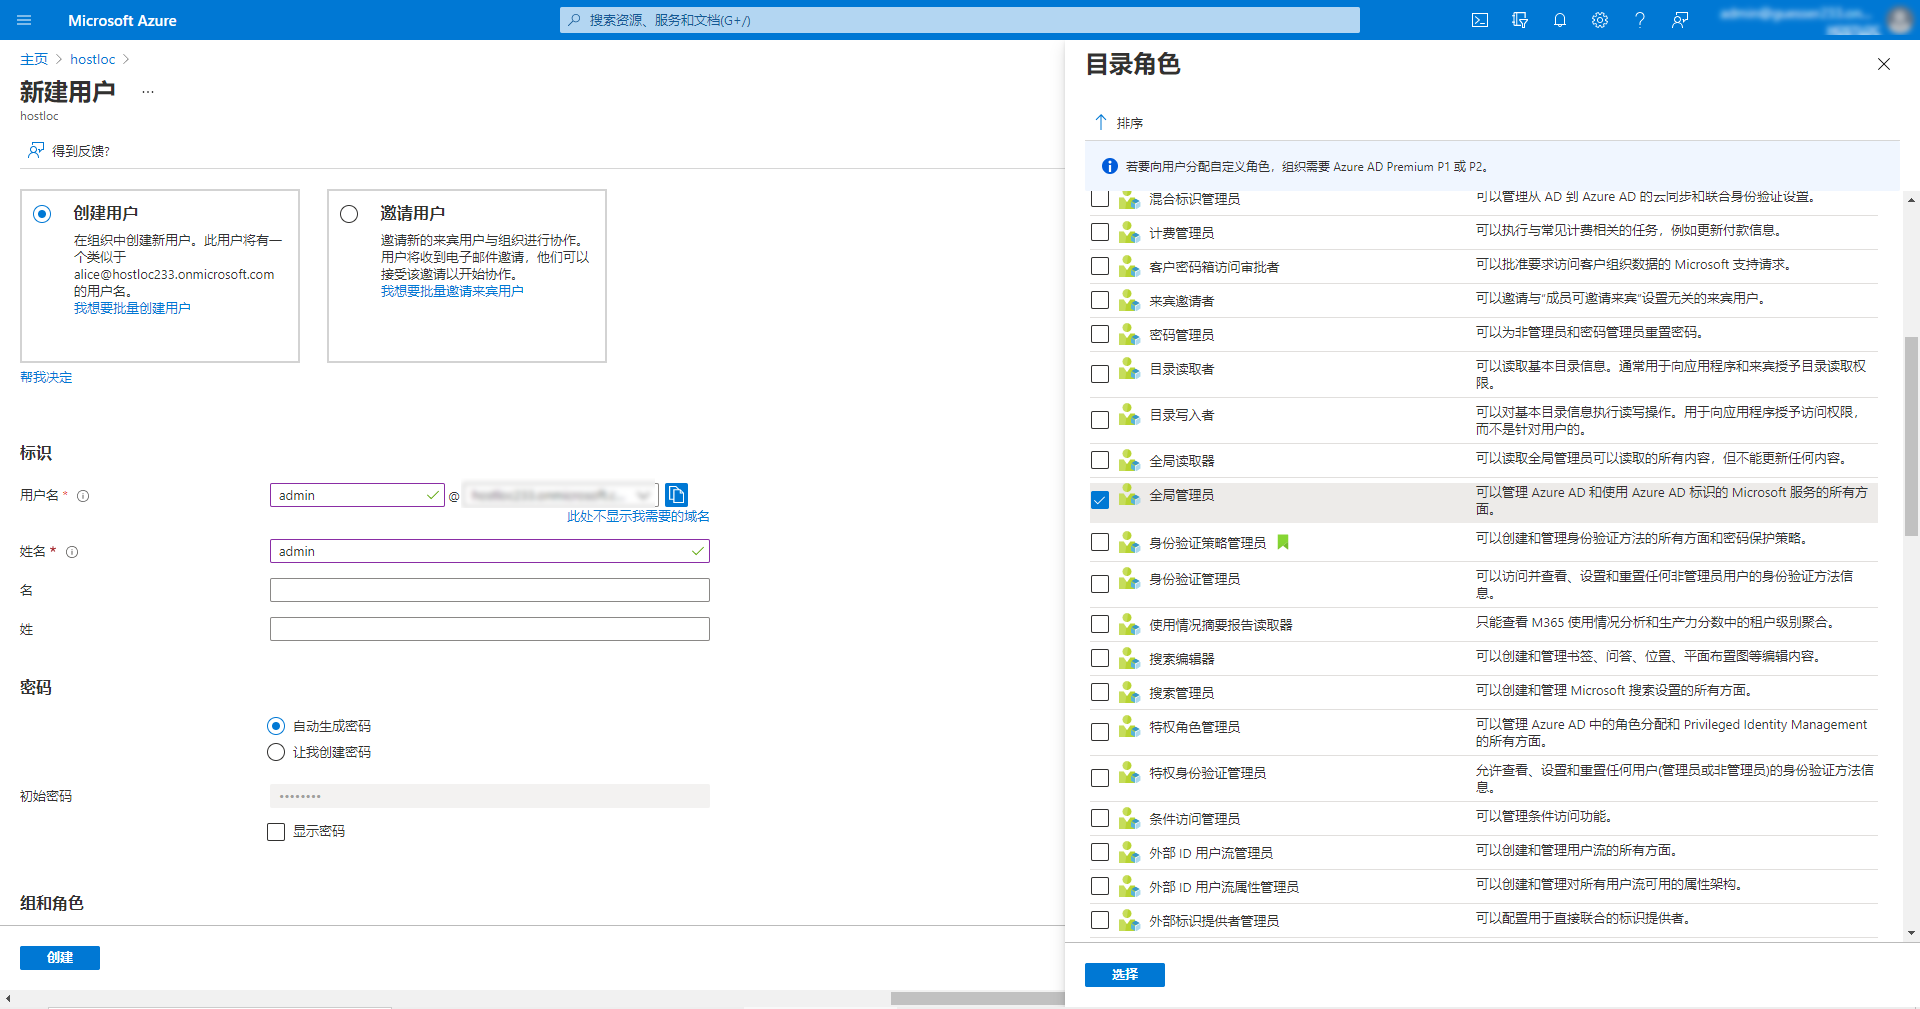Select 让我创建密码 radio button
This screenshot has width=1920, height=1009.
(276, 752)
